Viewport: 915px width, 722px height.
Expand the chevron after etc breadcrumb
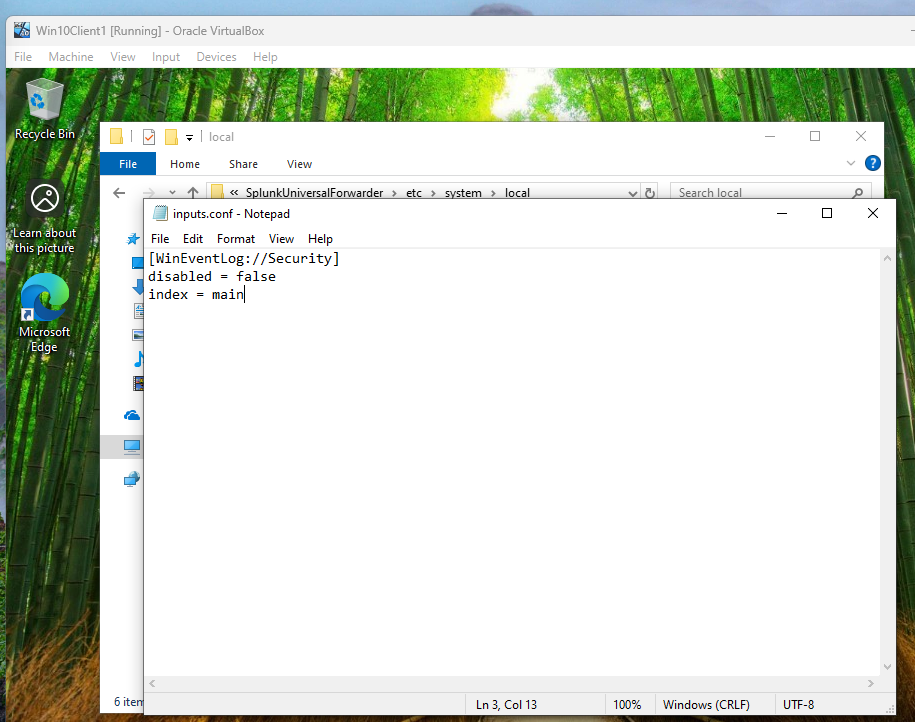[x=433, y=193]
